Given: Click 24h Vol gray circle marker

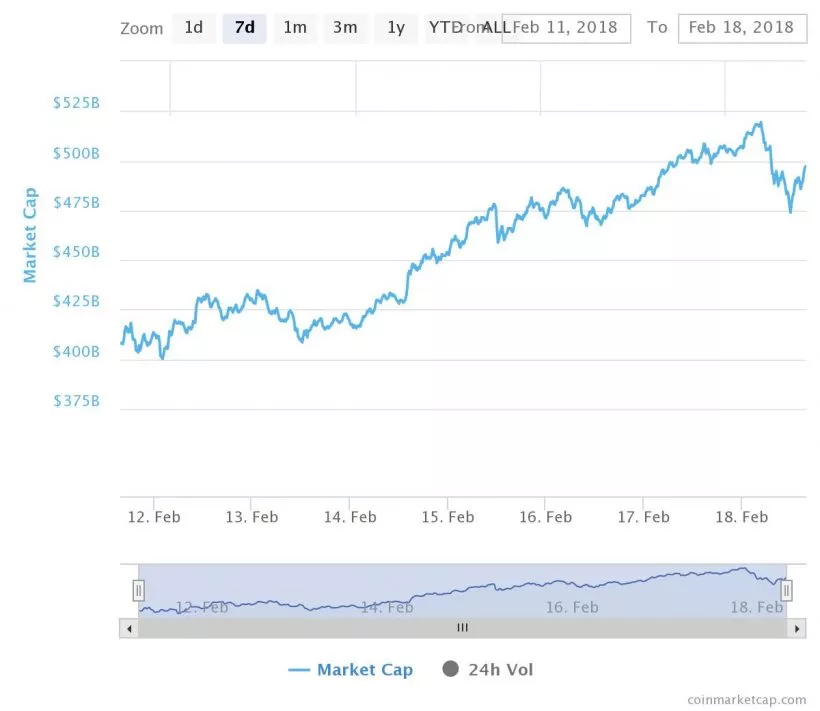Looking at the screenshot, I should coord(451,669).
